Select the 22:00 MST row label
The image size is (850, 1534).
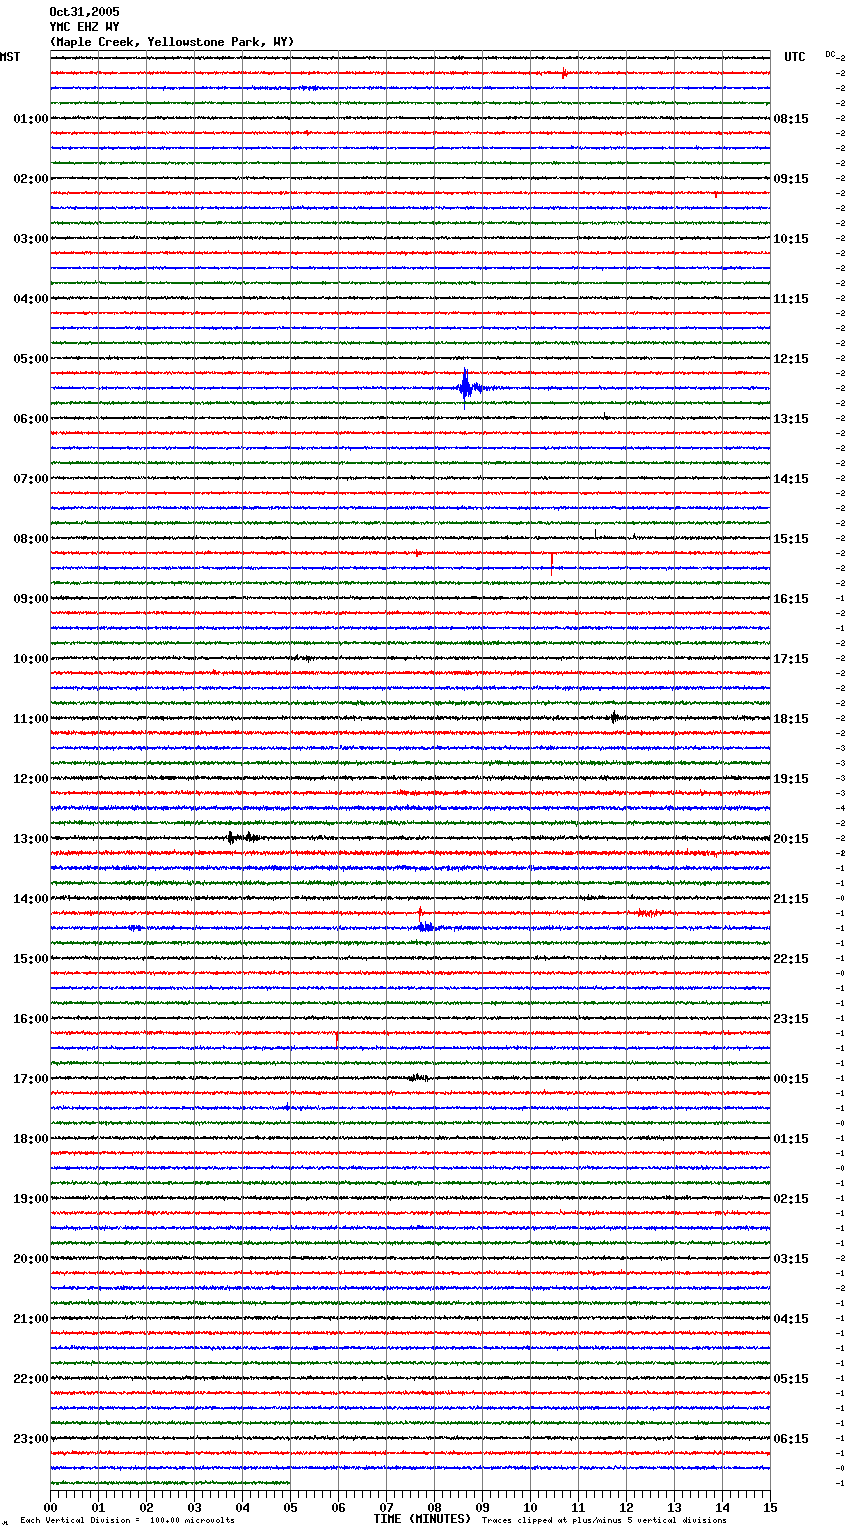[30, 1379]
